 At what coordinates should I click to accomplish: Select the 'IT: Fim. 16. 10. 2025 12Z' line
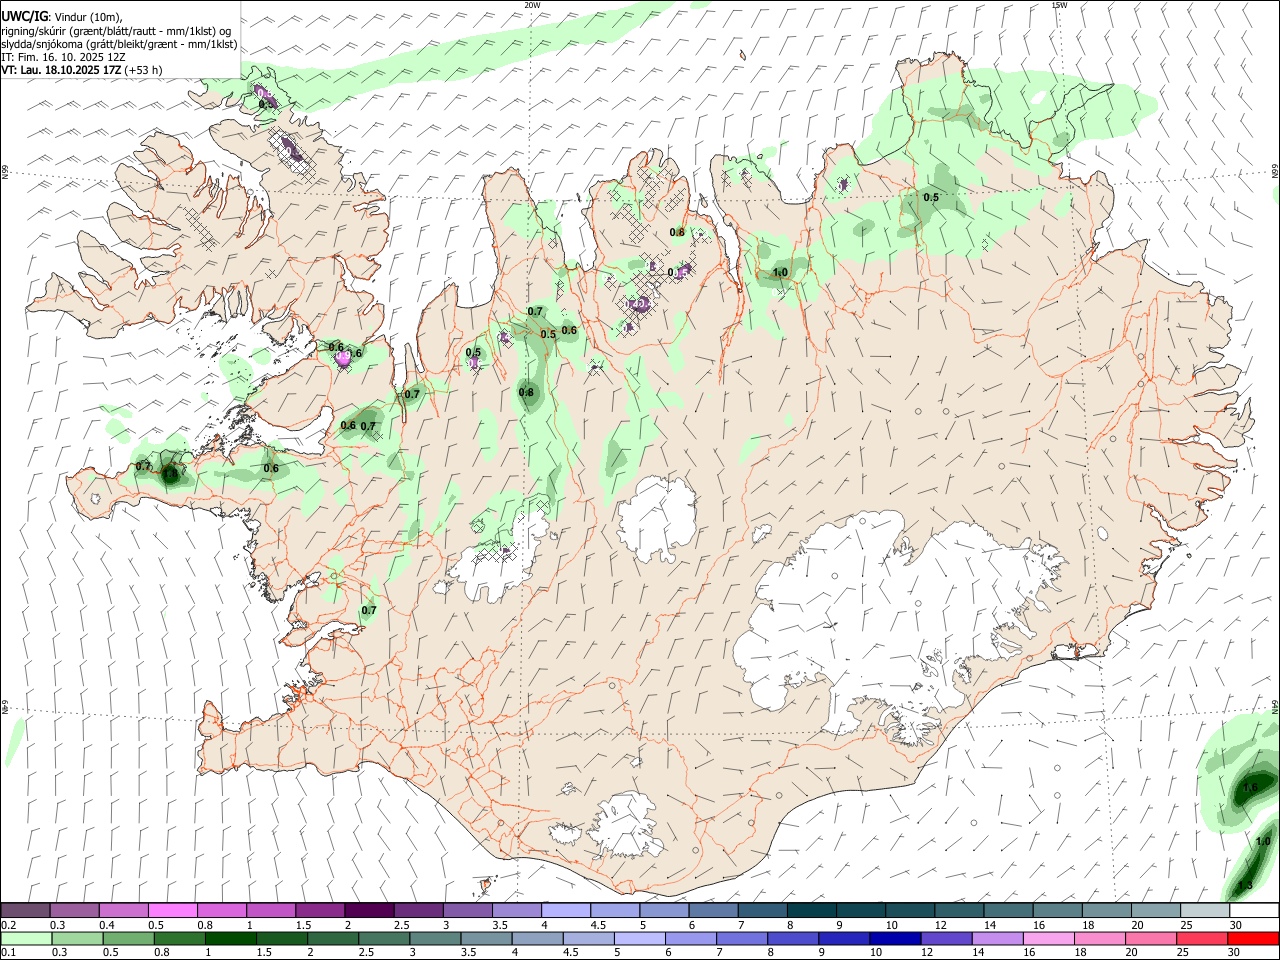[x=63, y=57]
